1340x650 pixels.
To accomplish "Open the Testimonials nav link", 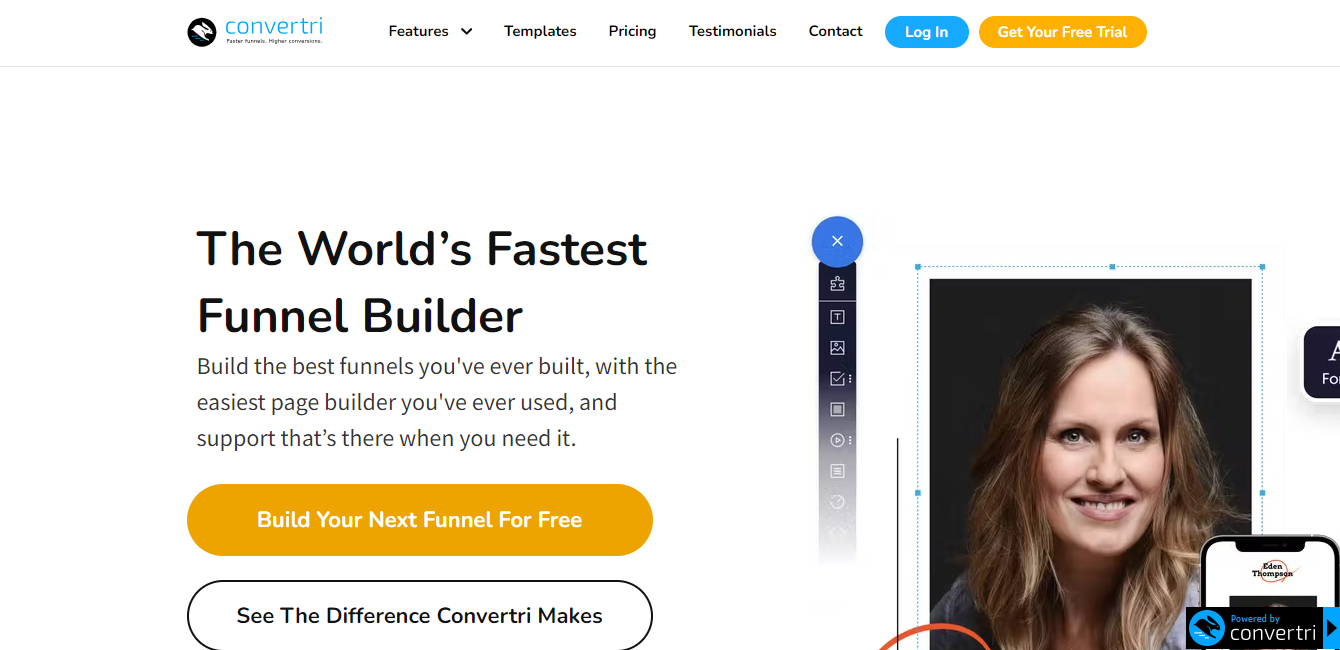I will pos(732,31).
